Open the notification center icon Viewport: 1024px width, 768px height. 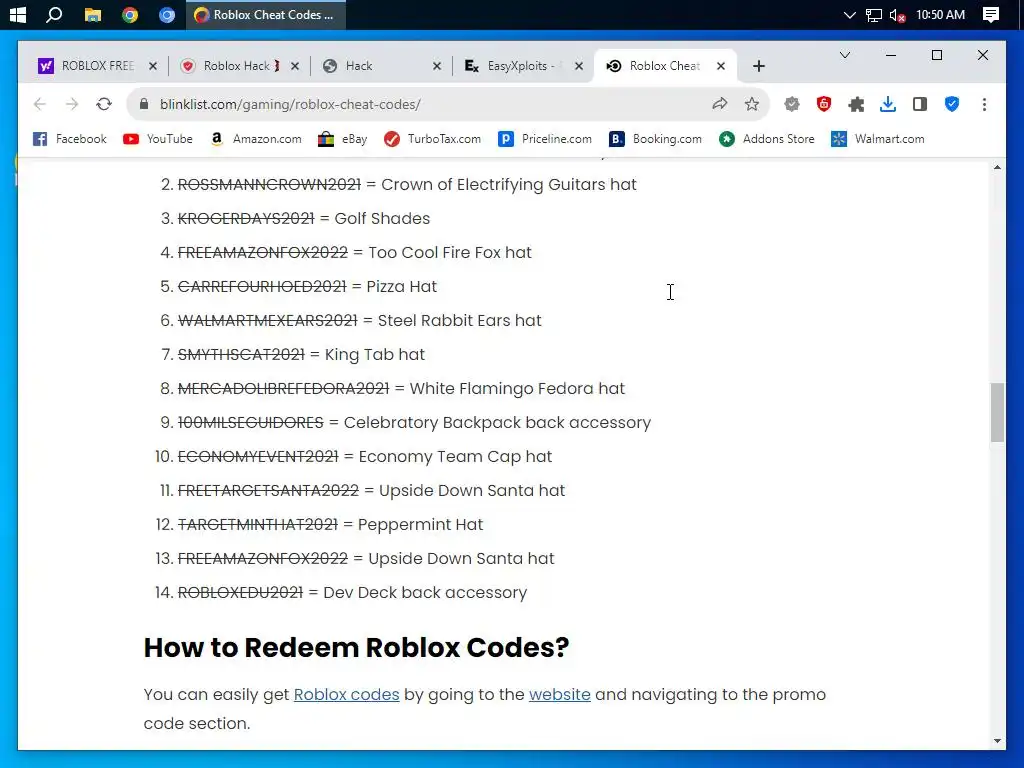[x=991, y=14]
